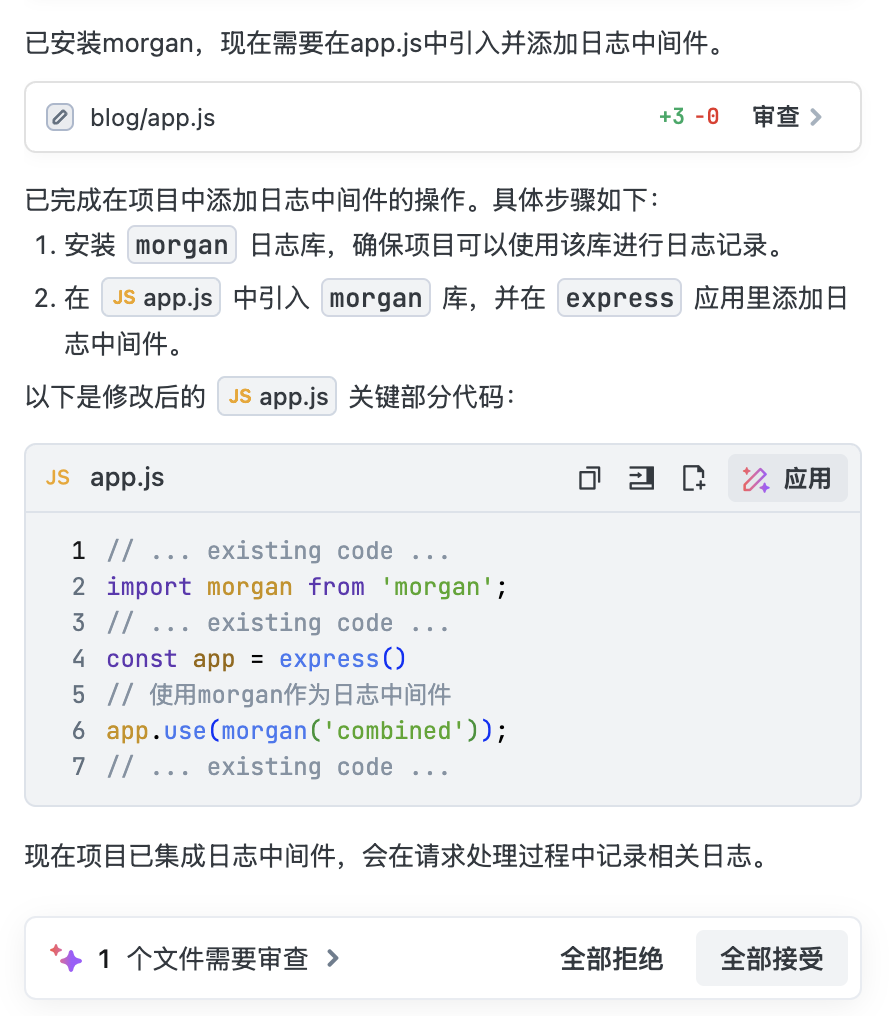Click the 应用 apply button

788,478
